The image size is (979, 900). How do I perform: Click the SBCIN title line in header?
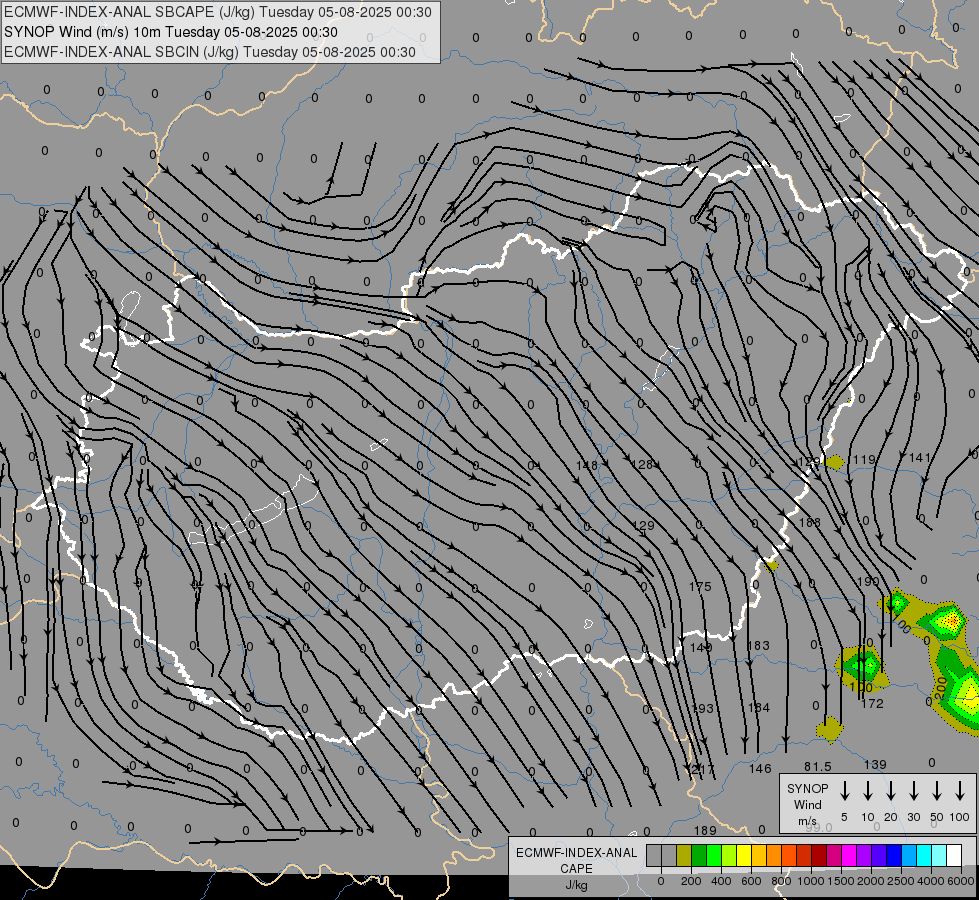coord(210,52)
